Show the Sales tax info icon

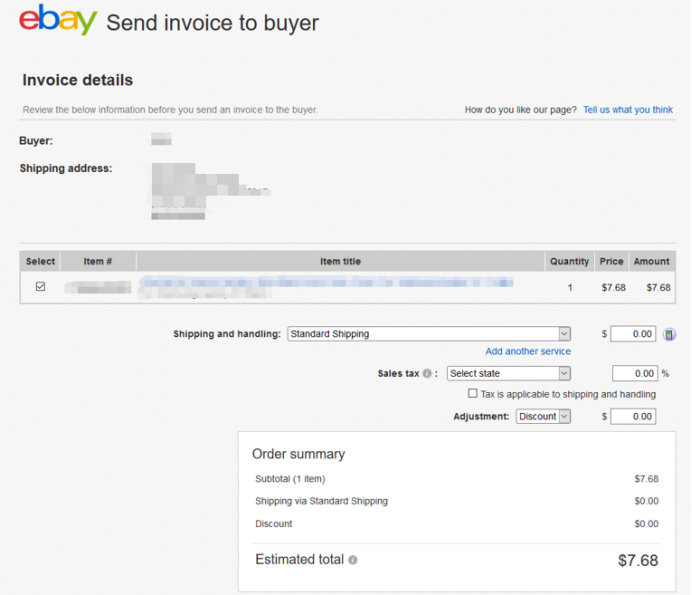pos(427,373)
